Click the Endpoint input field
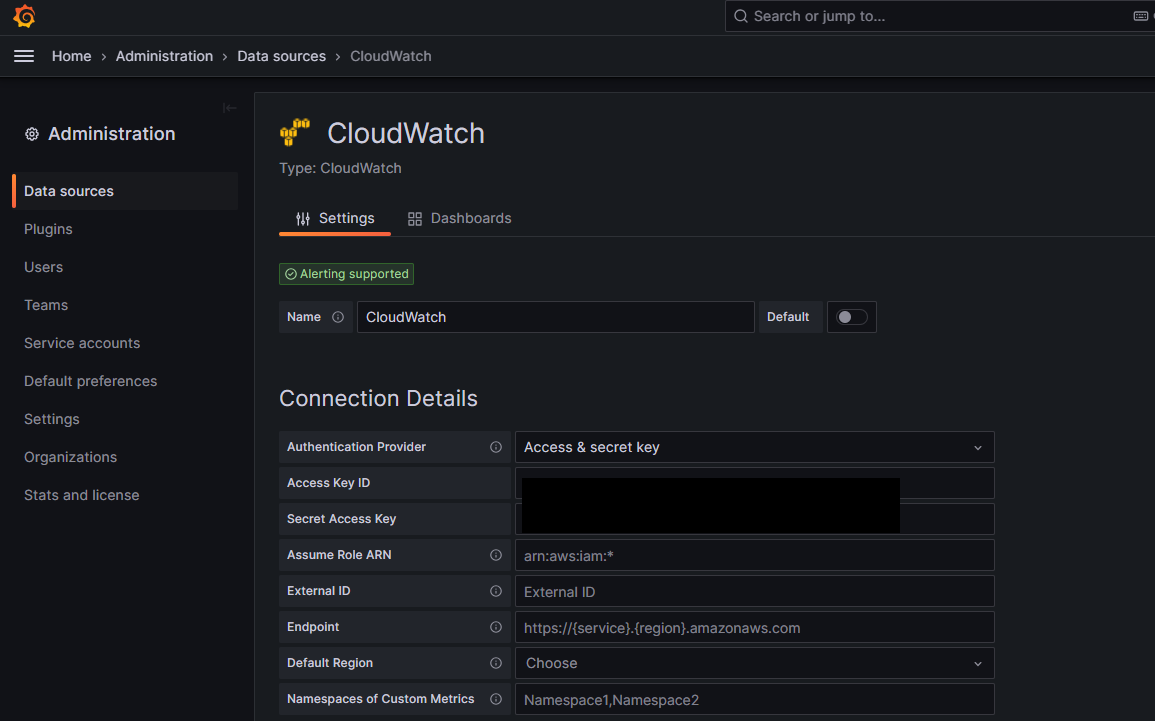Screen dimensions: 1155x721 point(754,627)
